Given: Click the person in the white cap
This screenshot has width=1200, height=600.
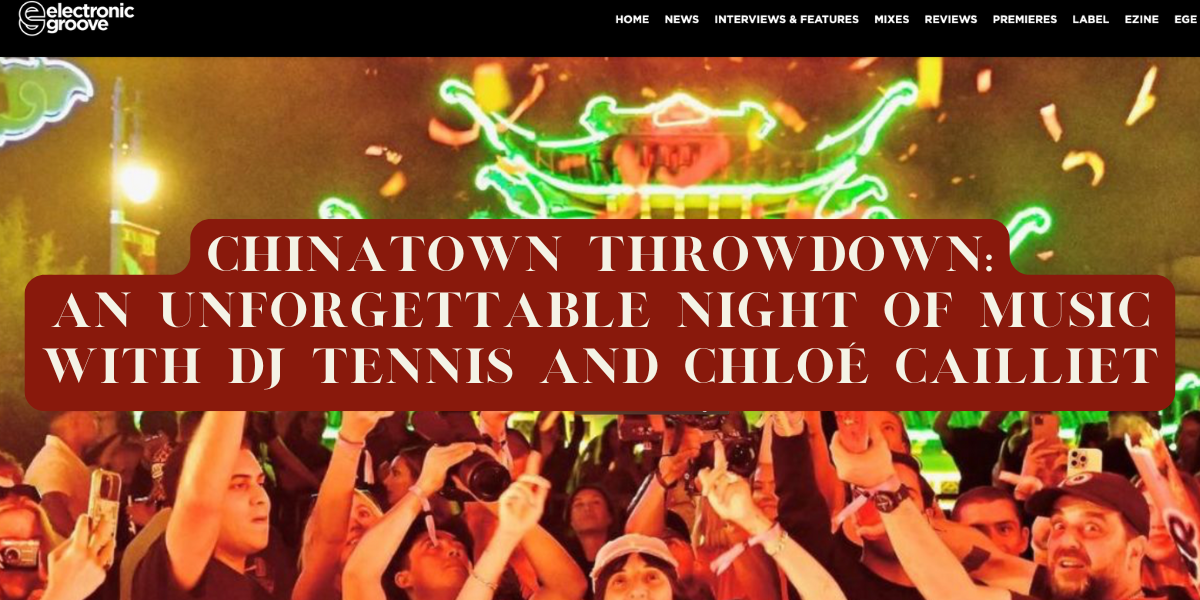Looking at the screenshot, I should (635, 570).
